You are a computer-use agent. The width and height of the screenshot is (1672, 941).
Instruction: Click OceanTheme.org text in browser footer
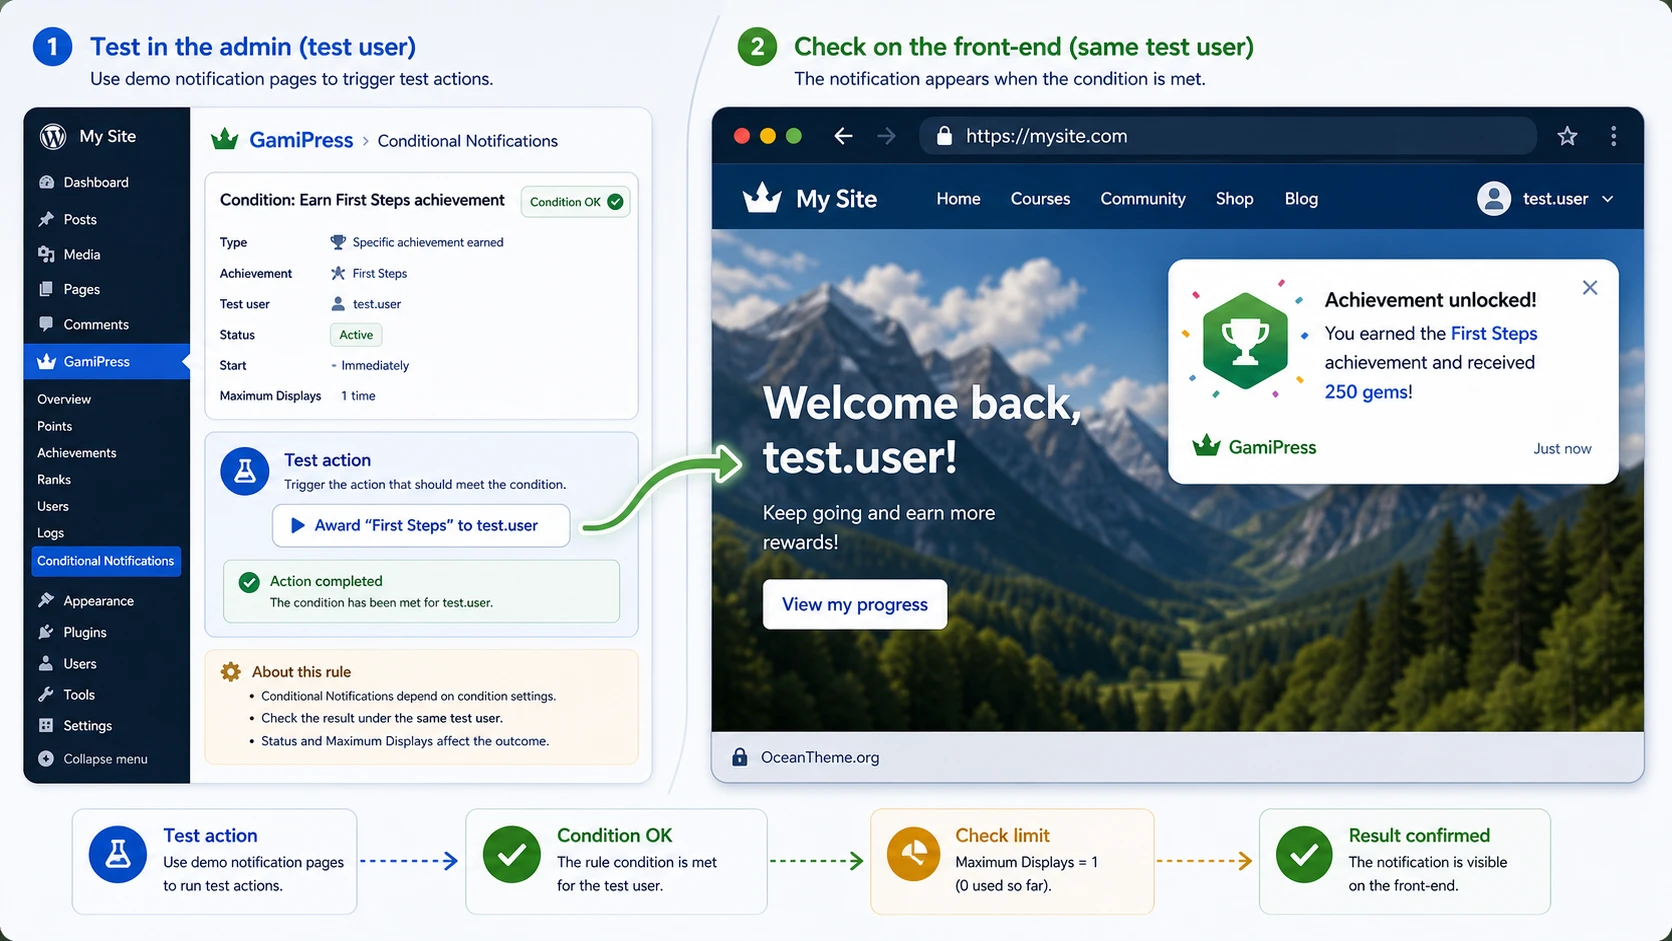(x=820, y=757)
